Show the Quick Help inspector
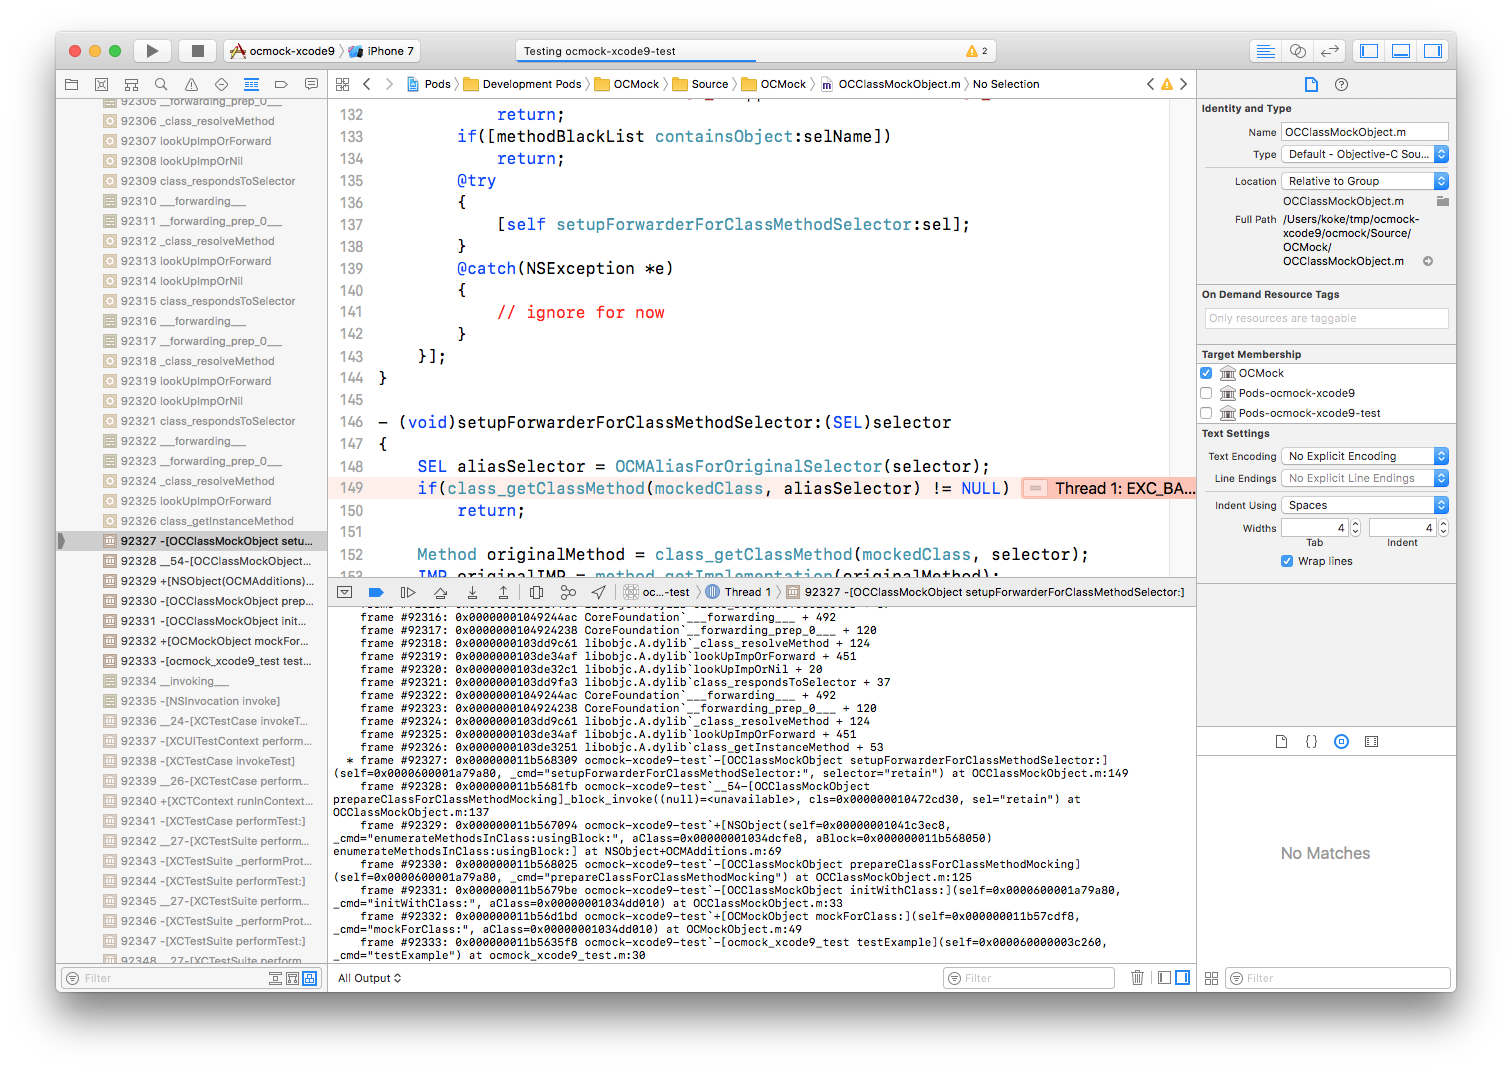 1342,85
